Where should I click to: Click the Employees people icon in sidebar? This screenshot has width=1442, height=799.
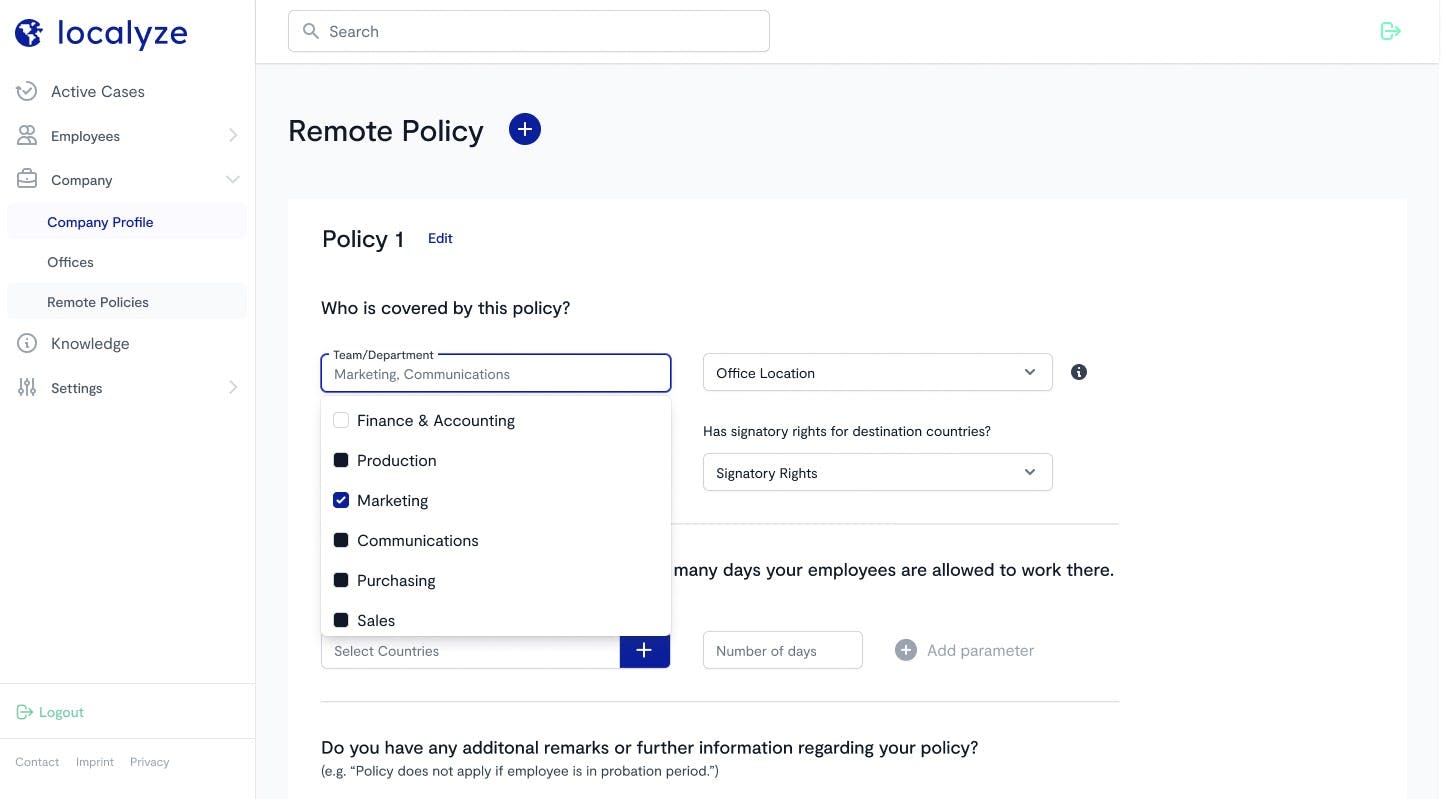coord(26,136)
